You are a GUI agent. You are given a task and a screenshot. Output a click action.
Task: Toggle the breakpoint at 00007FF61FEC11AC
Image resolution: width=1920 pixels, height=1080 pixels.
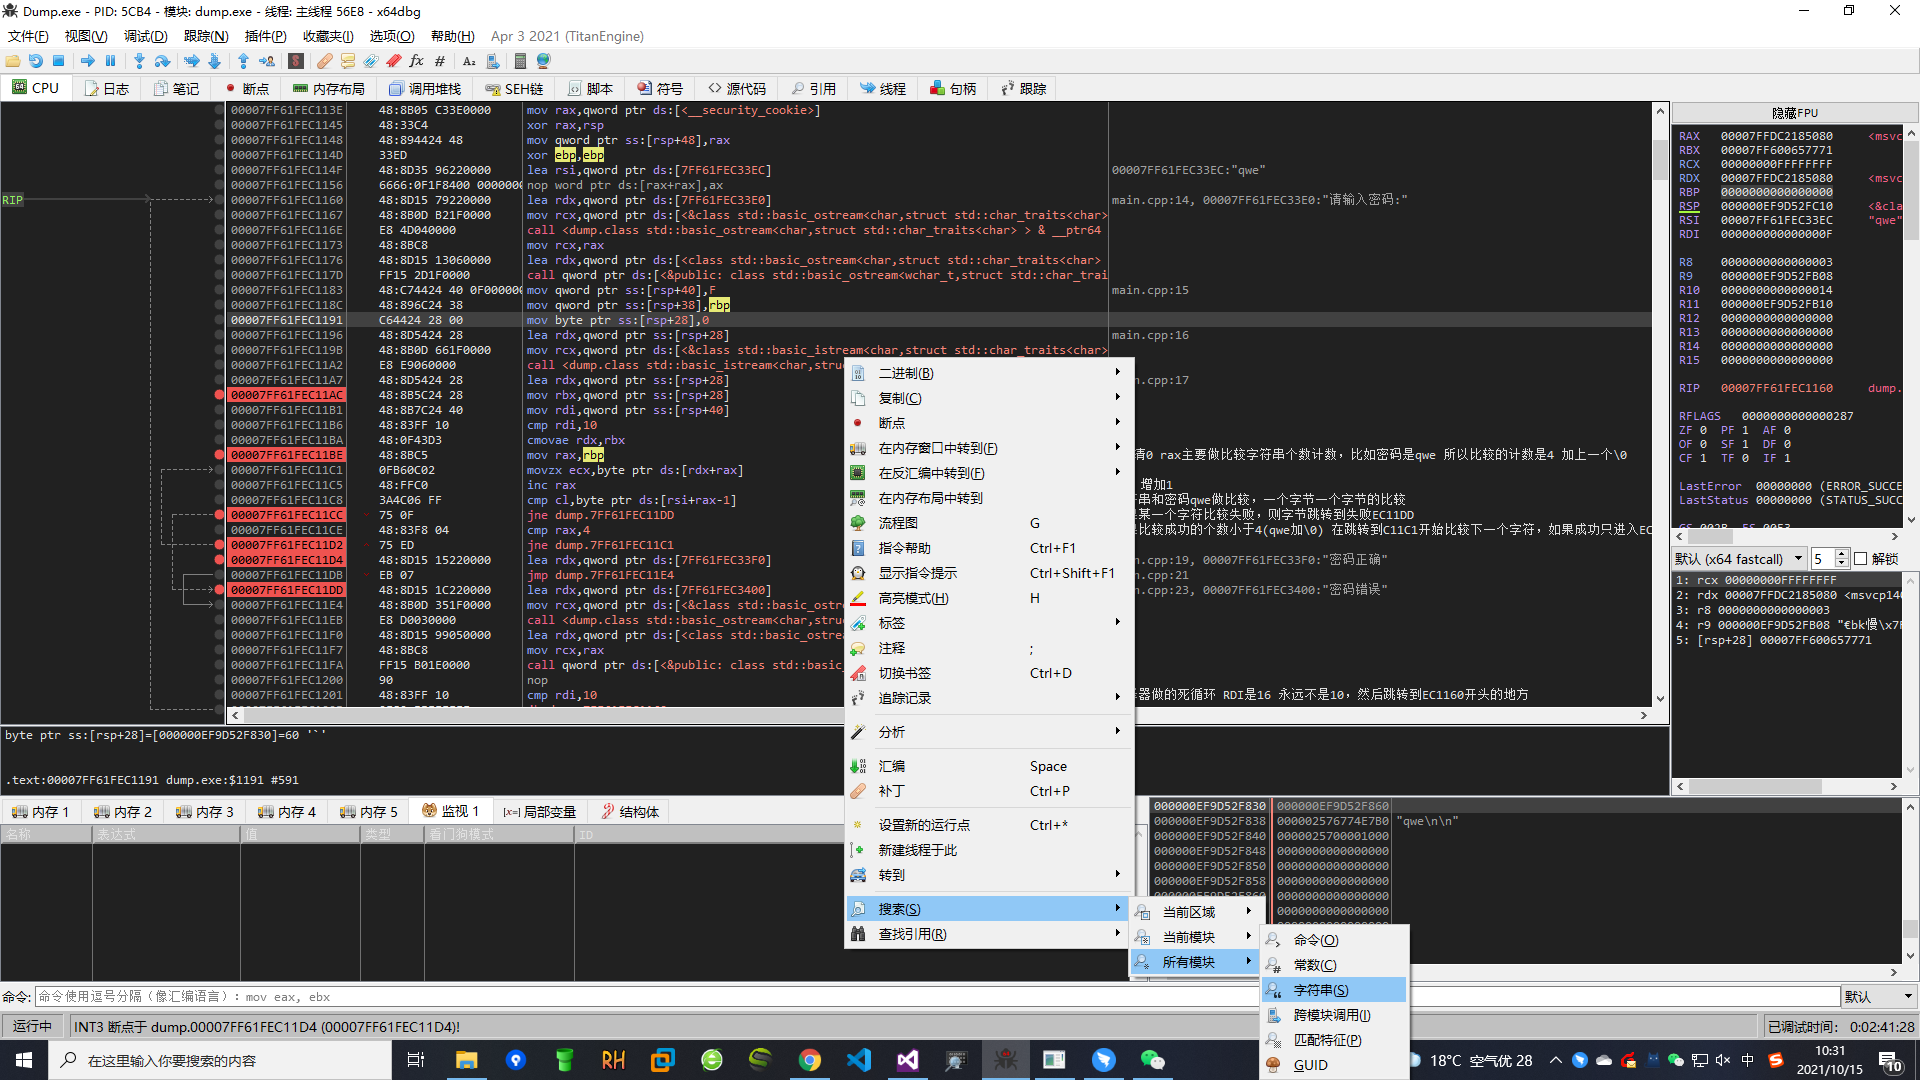219,394
